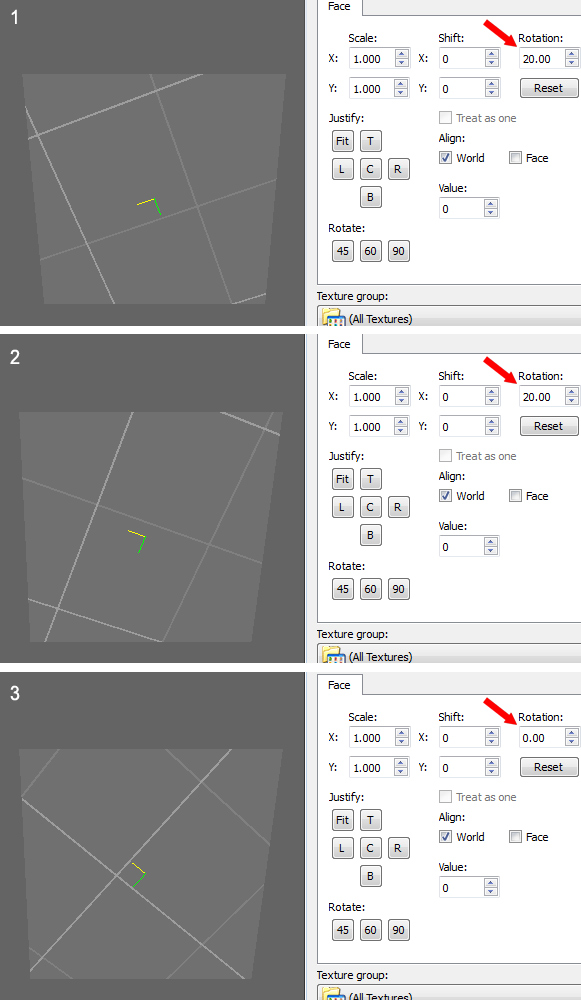The image size is (581, 1000).
Task: Increase Shift Y with the up arrow in panel 3
Action: pyautogui.click(x=491, y=763)
